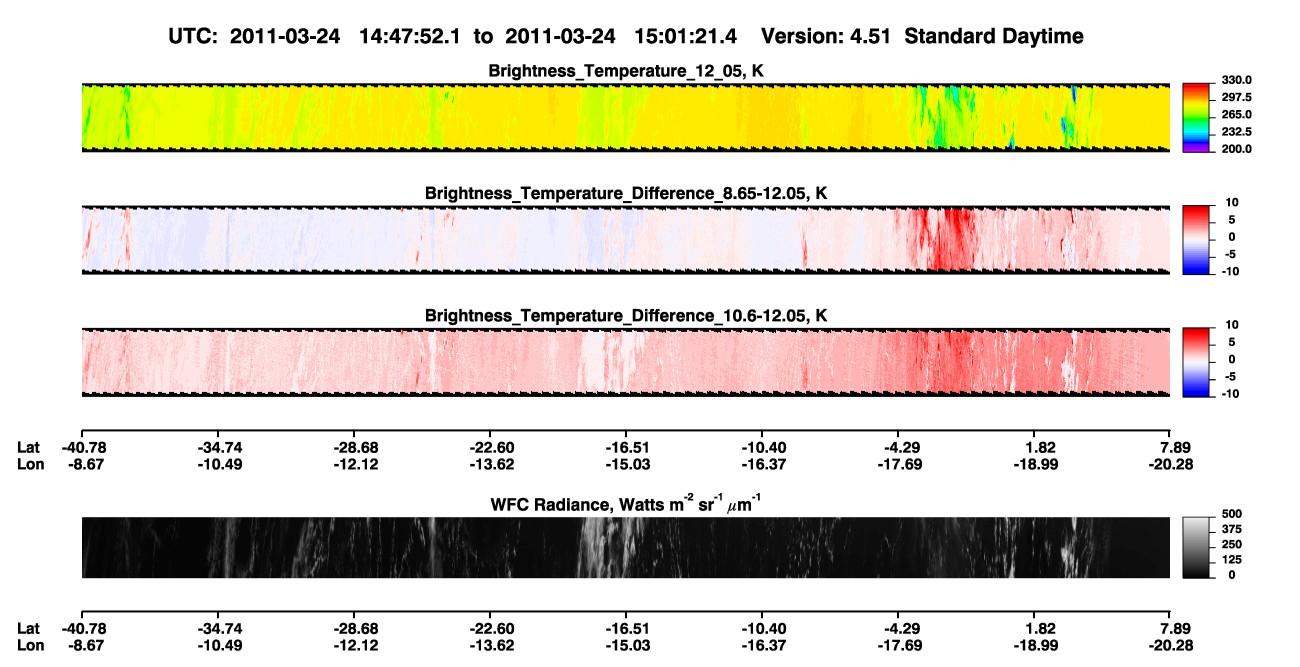Click the start time 14:47:52.1 in the header
This screenshot has width=1300, height=667.
[x=409, y=36]
